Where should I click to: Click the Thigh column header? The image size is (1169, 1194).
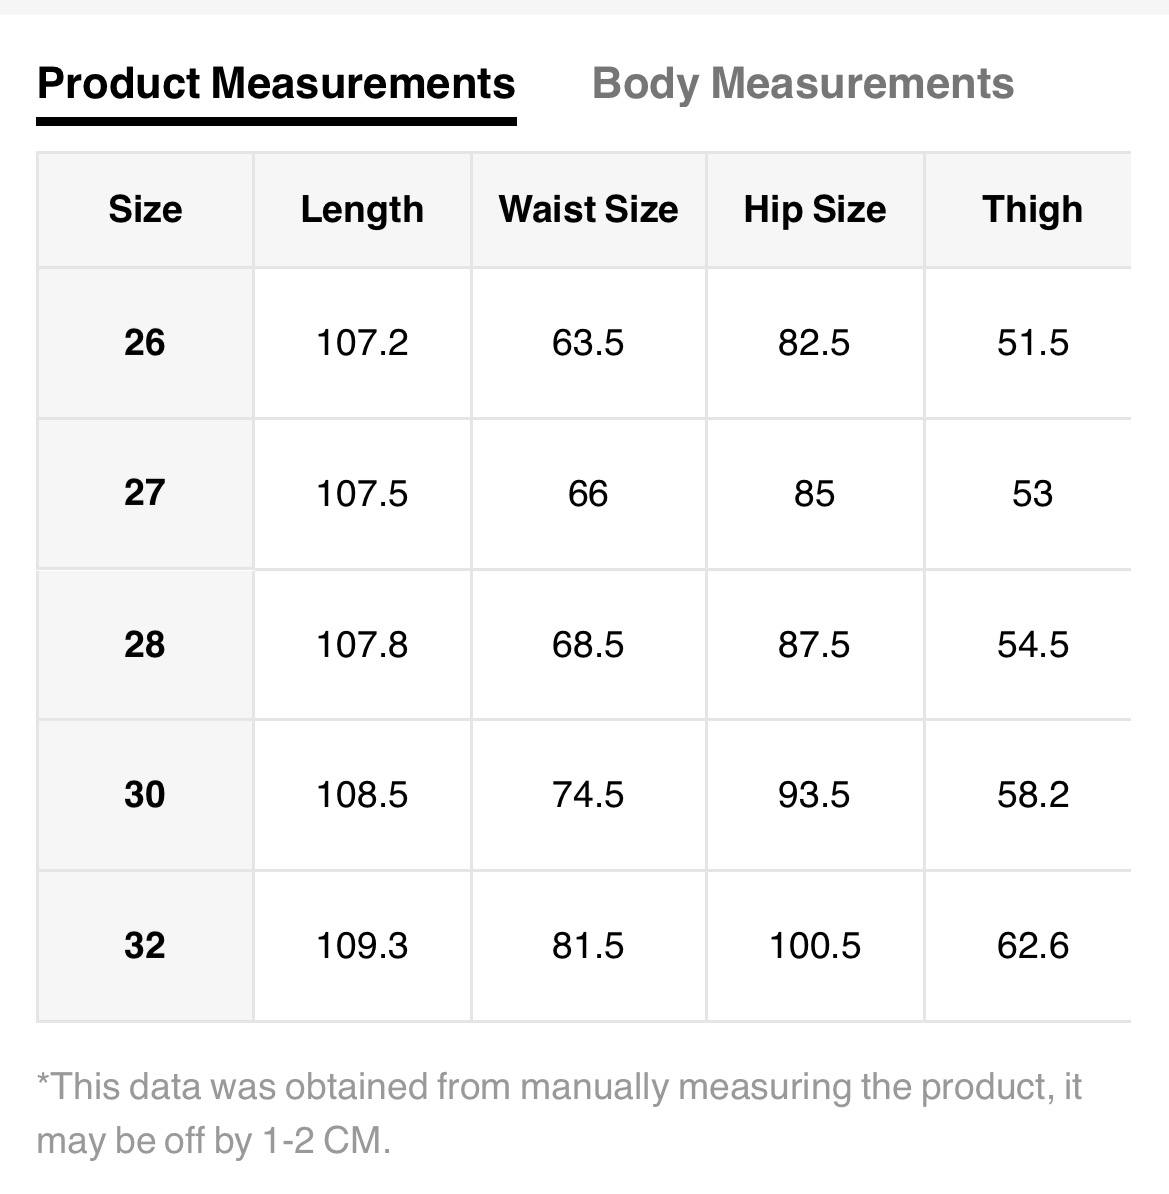tap(1032, 209)
